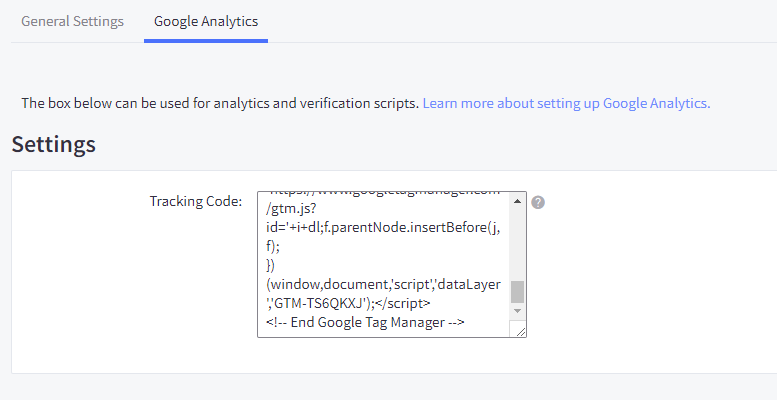777x400 pixels.
Task: Click the Settings heading
Action: [54, 144]
